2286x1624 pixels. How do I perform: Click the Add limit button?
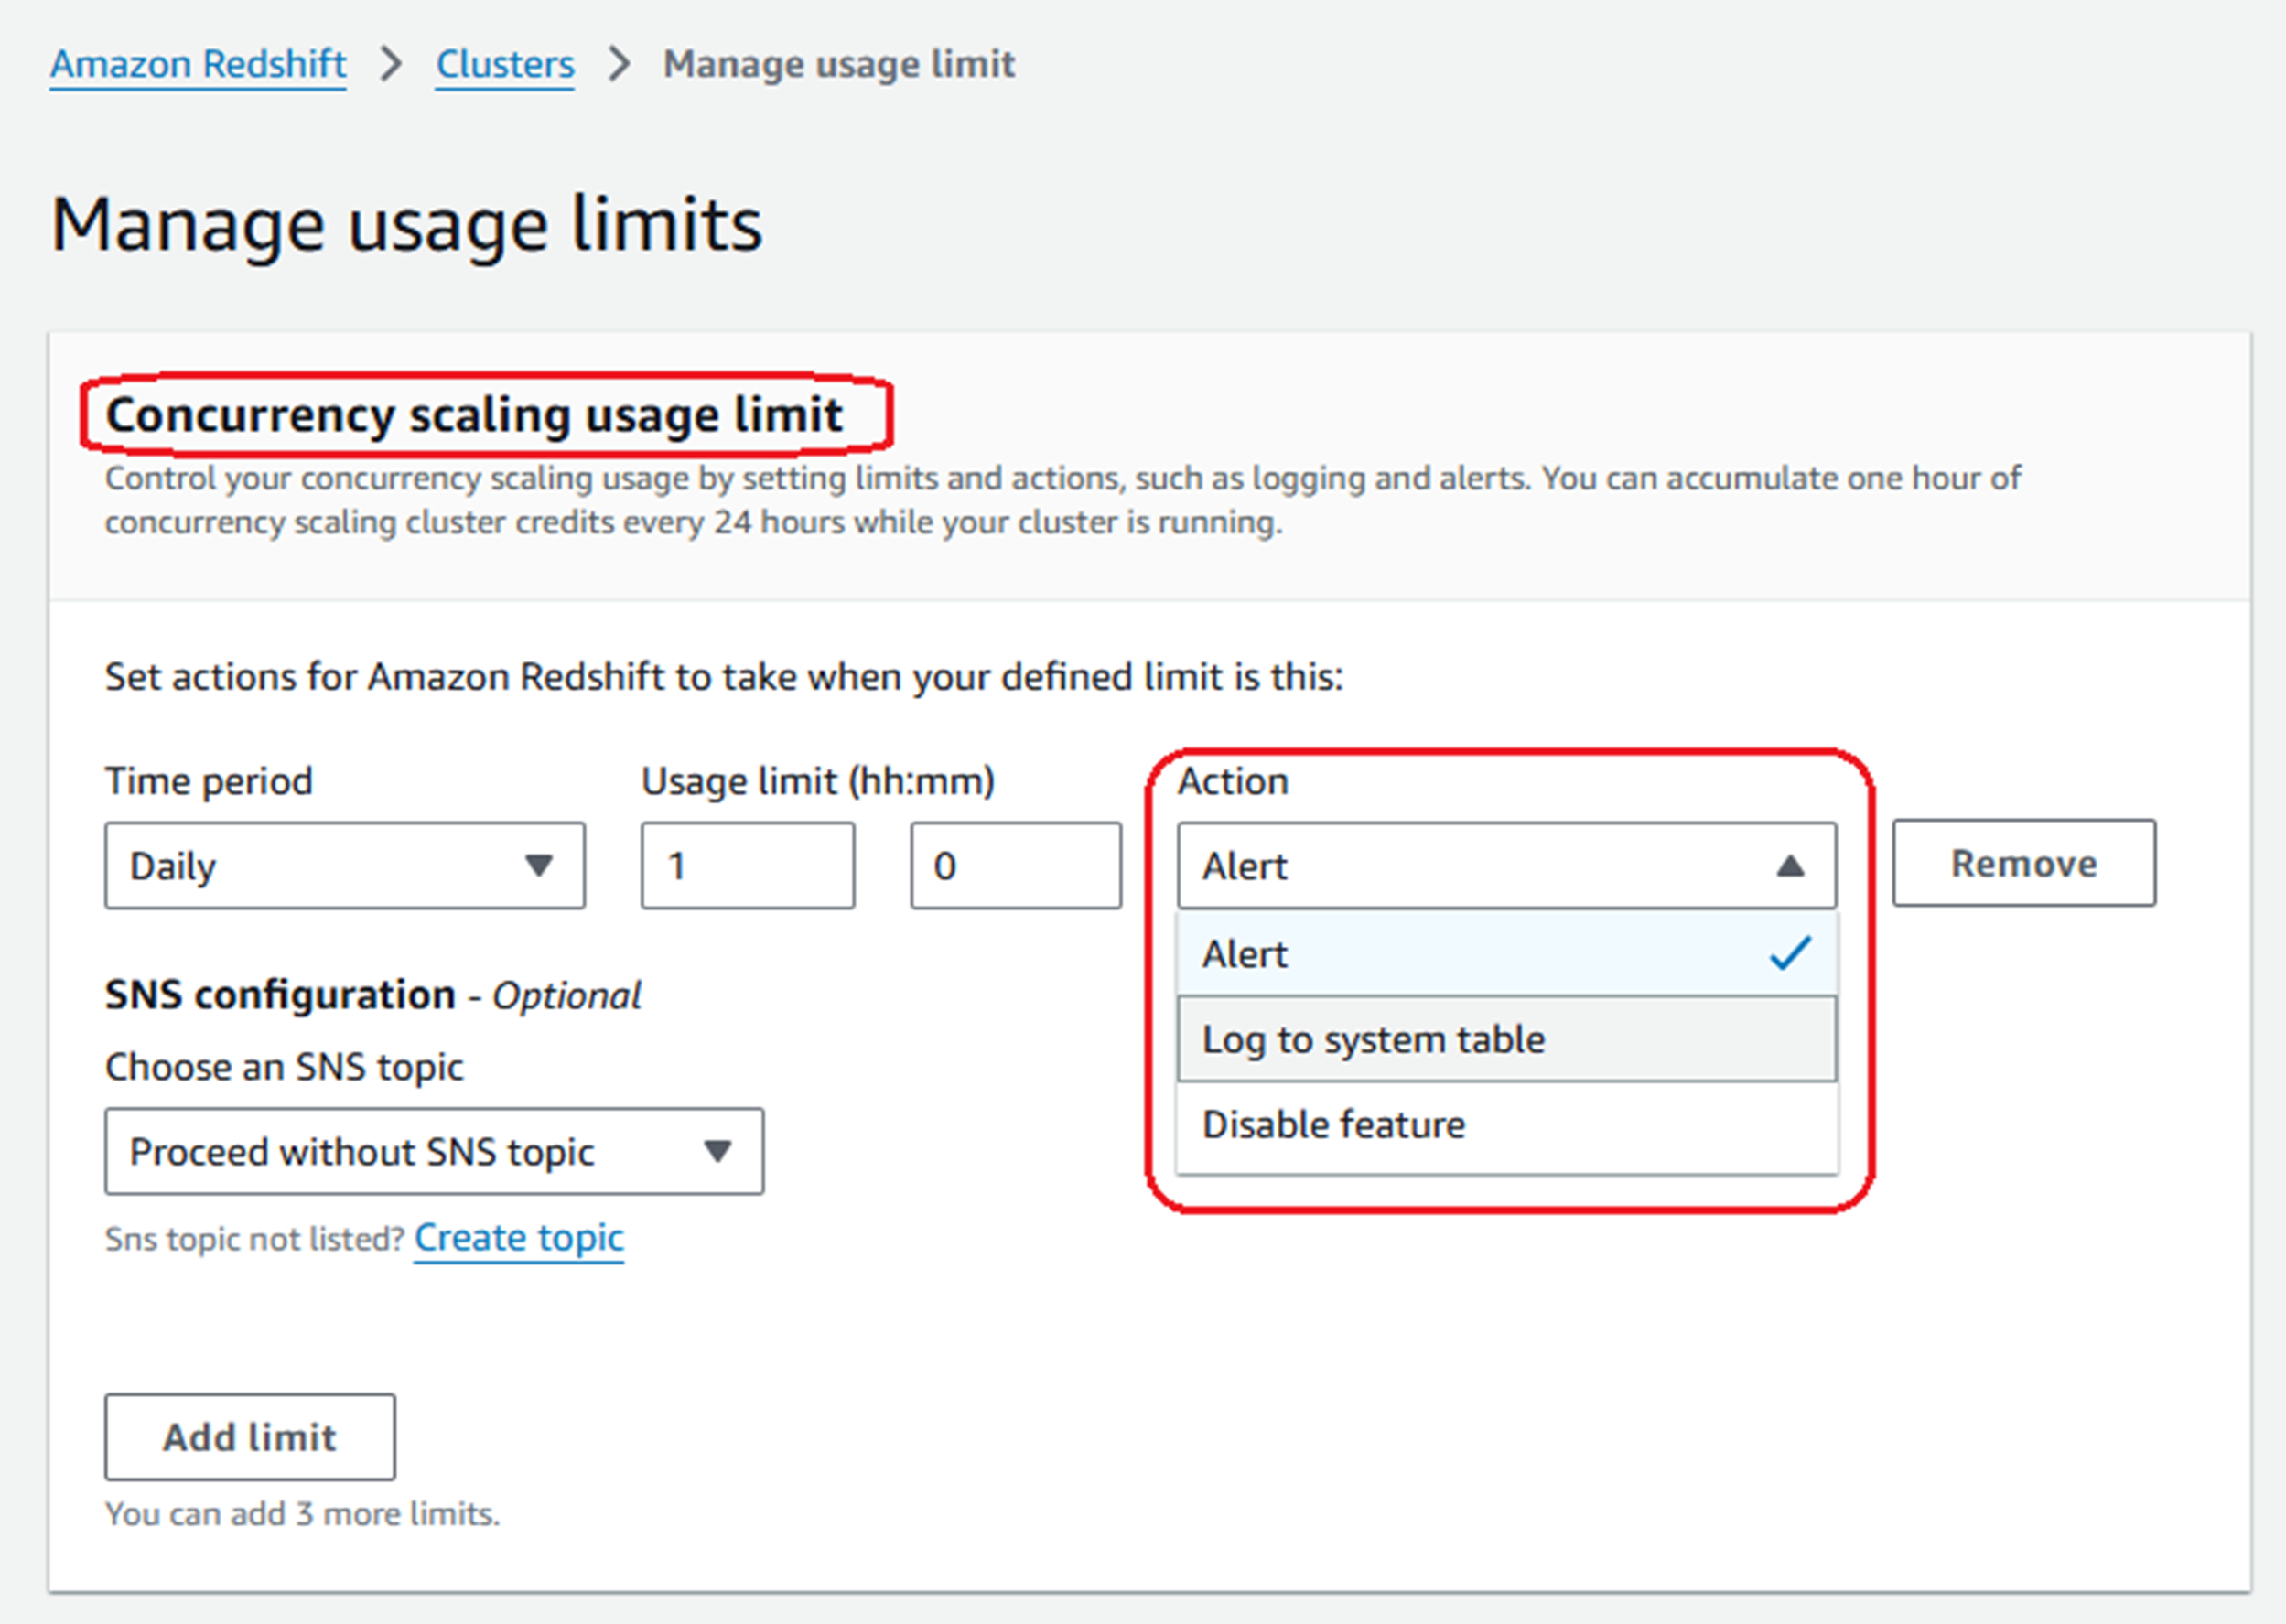click(250, 1437)
